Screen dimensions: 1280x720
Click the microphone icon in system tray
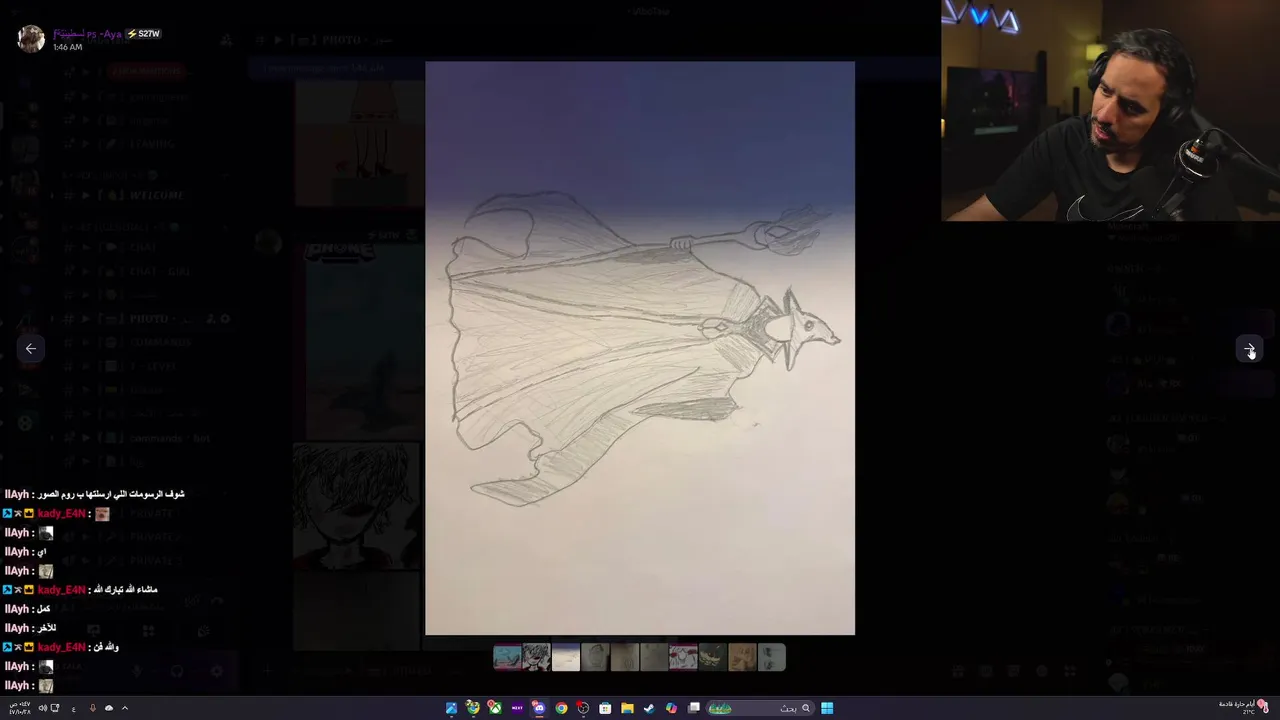tap(93, 708)
